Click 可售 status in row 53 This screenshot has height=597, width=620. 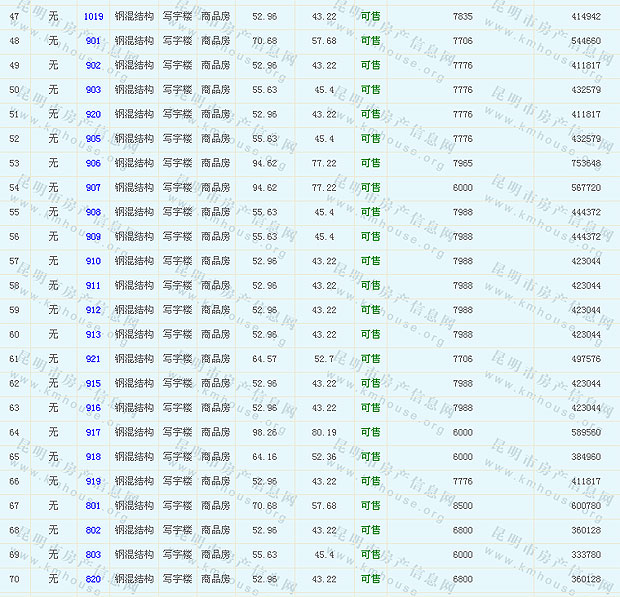tap(370, 164)
